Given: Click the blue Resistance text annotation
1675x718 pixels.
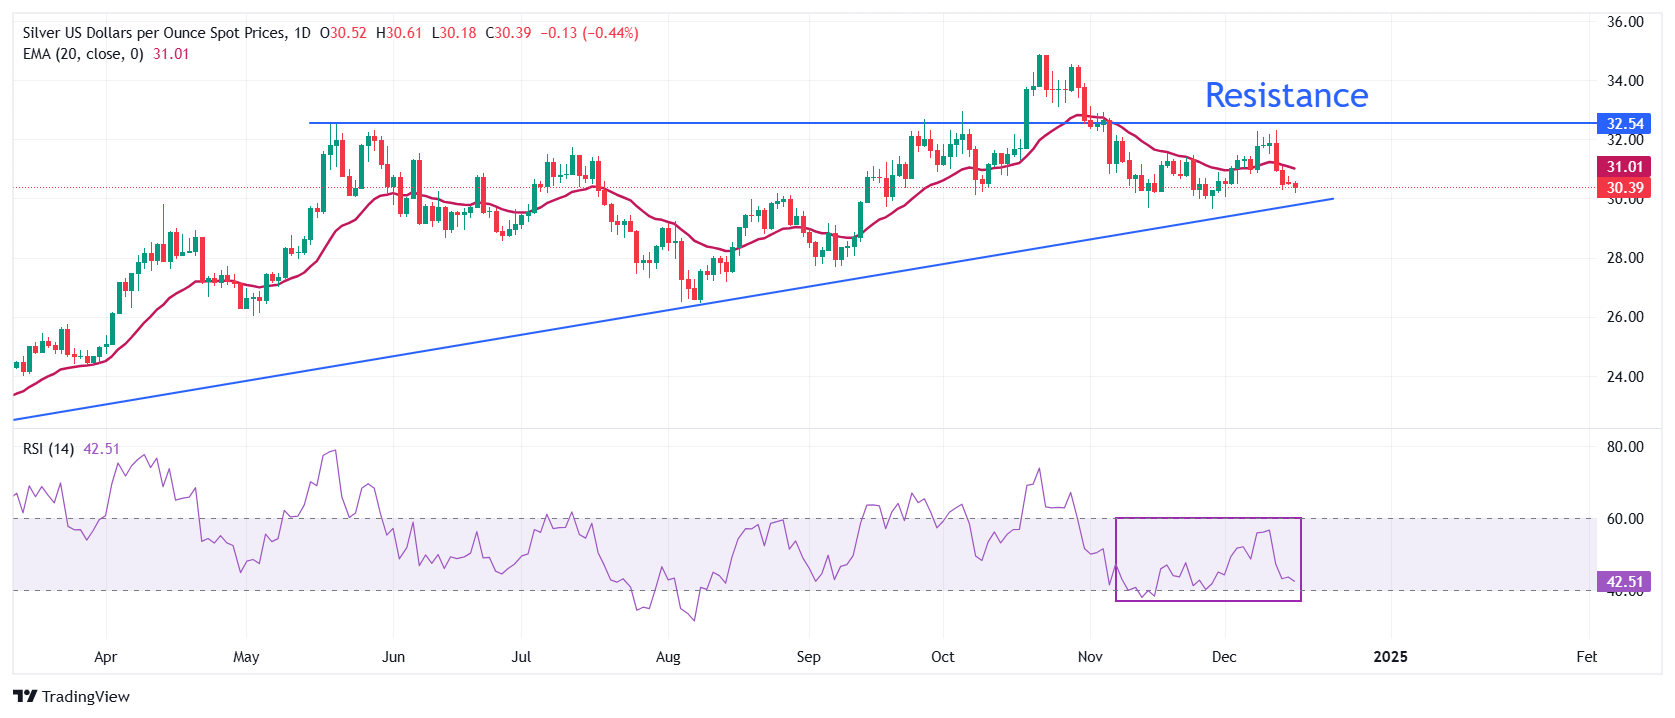Looking at the screenshot, I should coord(1286,95).
